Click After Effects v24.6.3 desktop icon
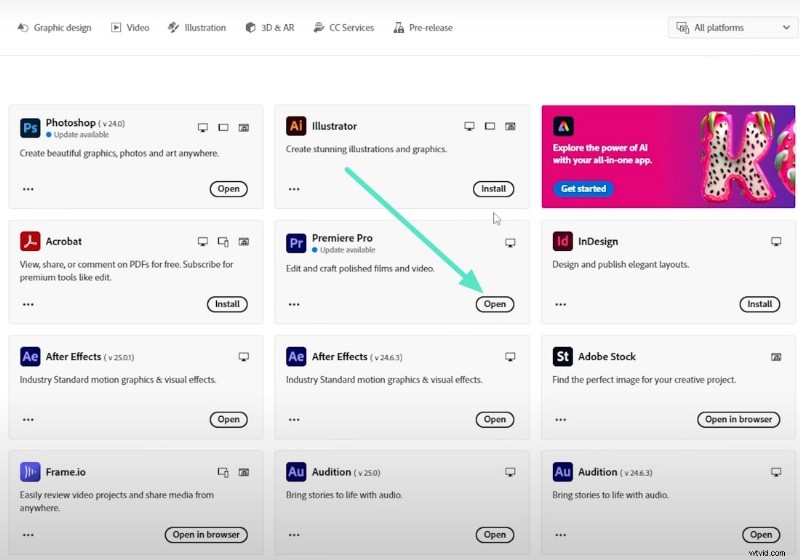The width and height of the screenshot is (800, 560). click(x=510, y=357)
